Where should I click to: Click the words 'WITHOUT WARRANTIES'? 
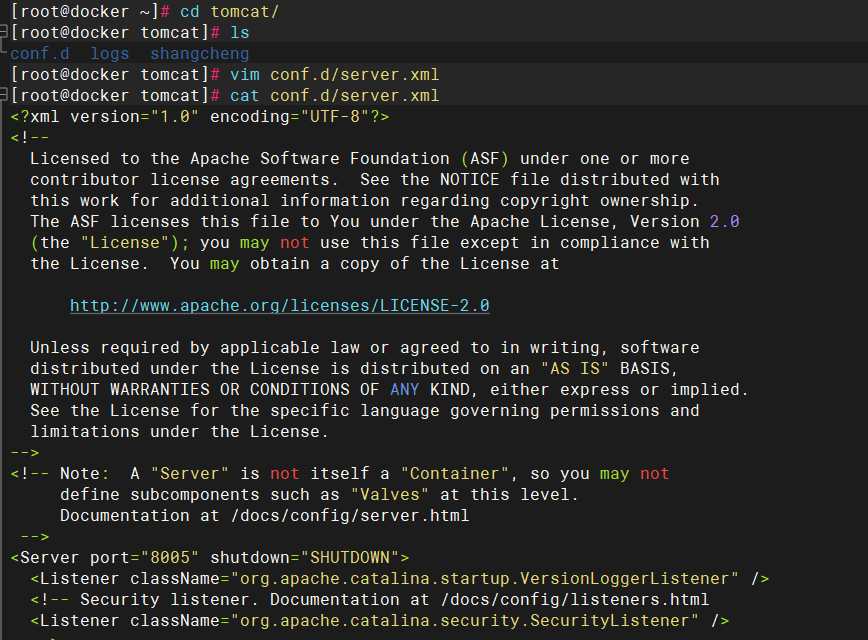(x=120, y=389)
